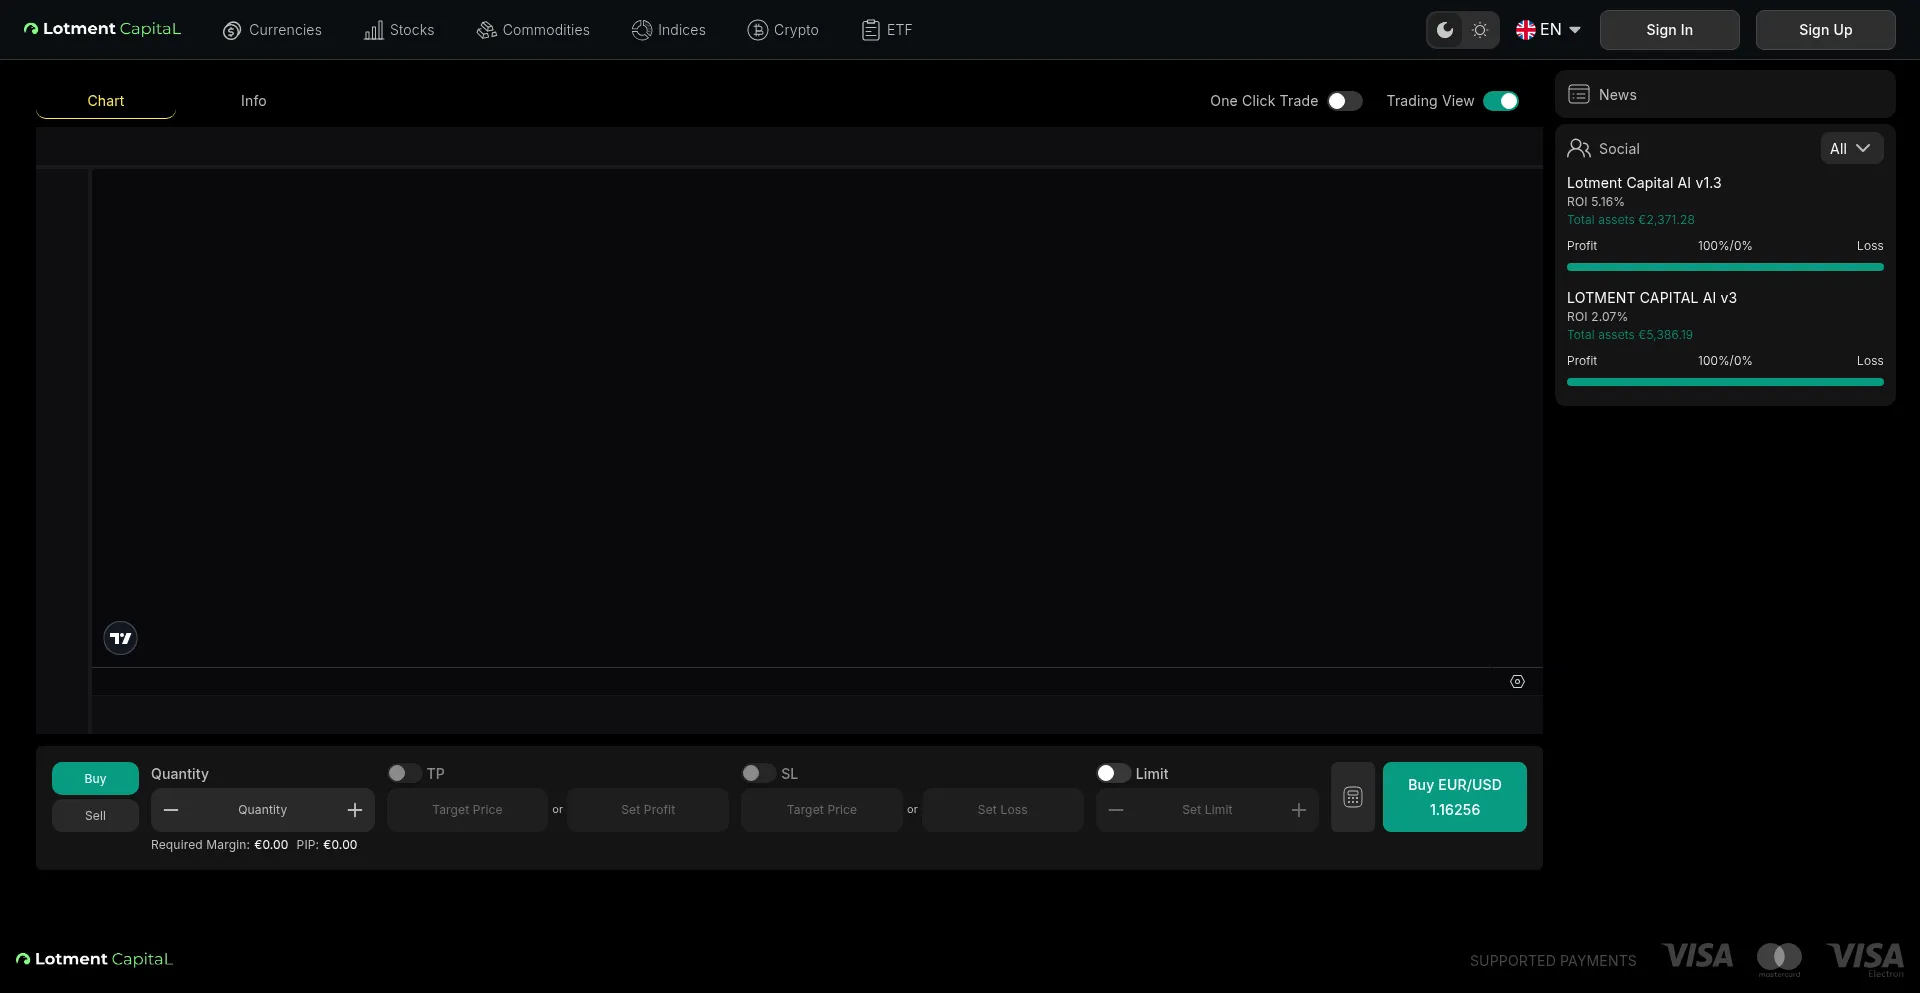This screenshot has height=993, width=1920.
Task: Open the chart settings gear icon
Action: [x=1517, y=681]
